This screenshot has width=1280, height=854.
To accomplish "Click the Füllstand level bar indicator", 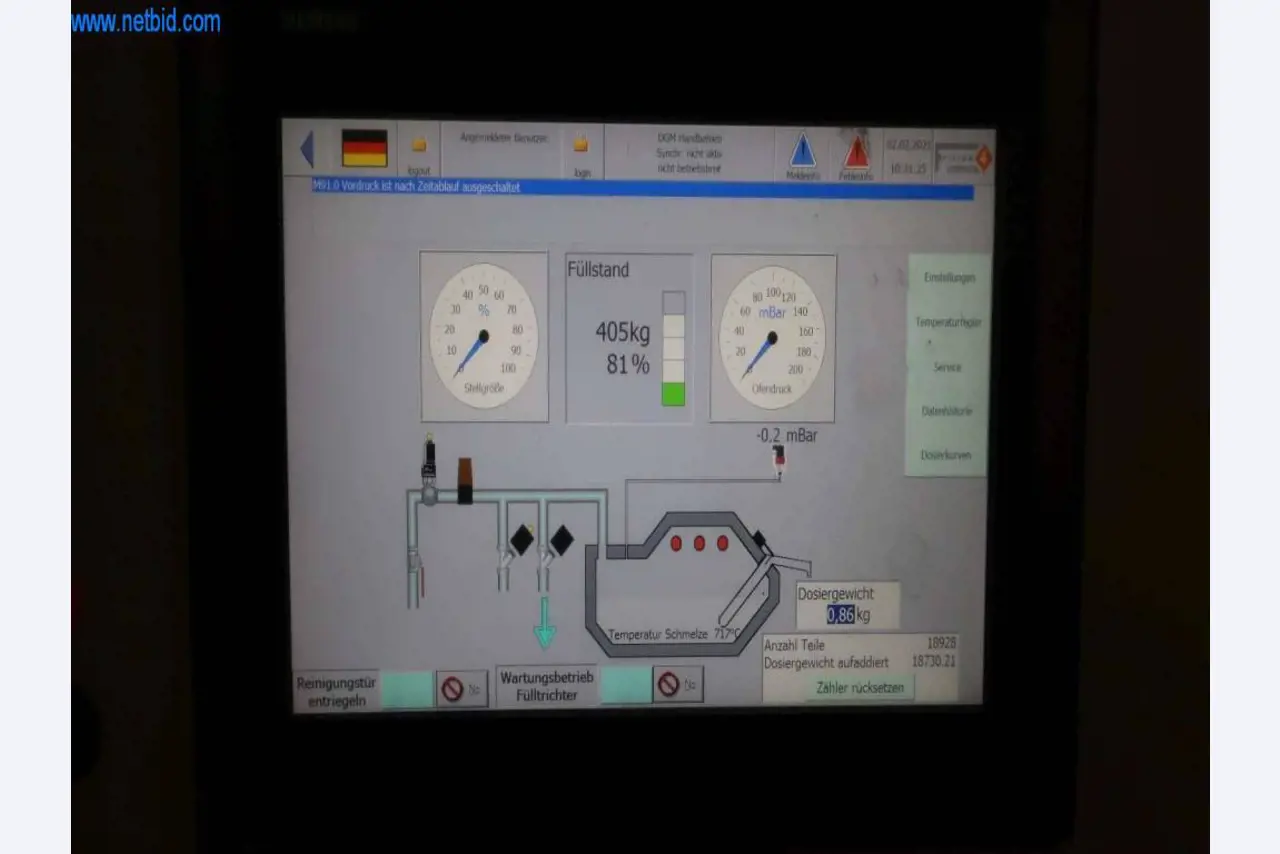I will (x=673, y=348).
